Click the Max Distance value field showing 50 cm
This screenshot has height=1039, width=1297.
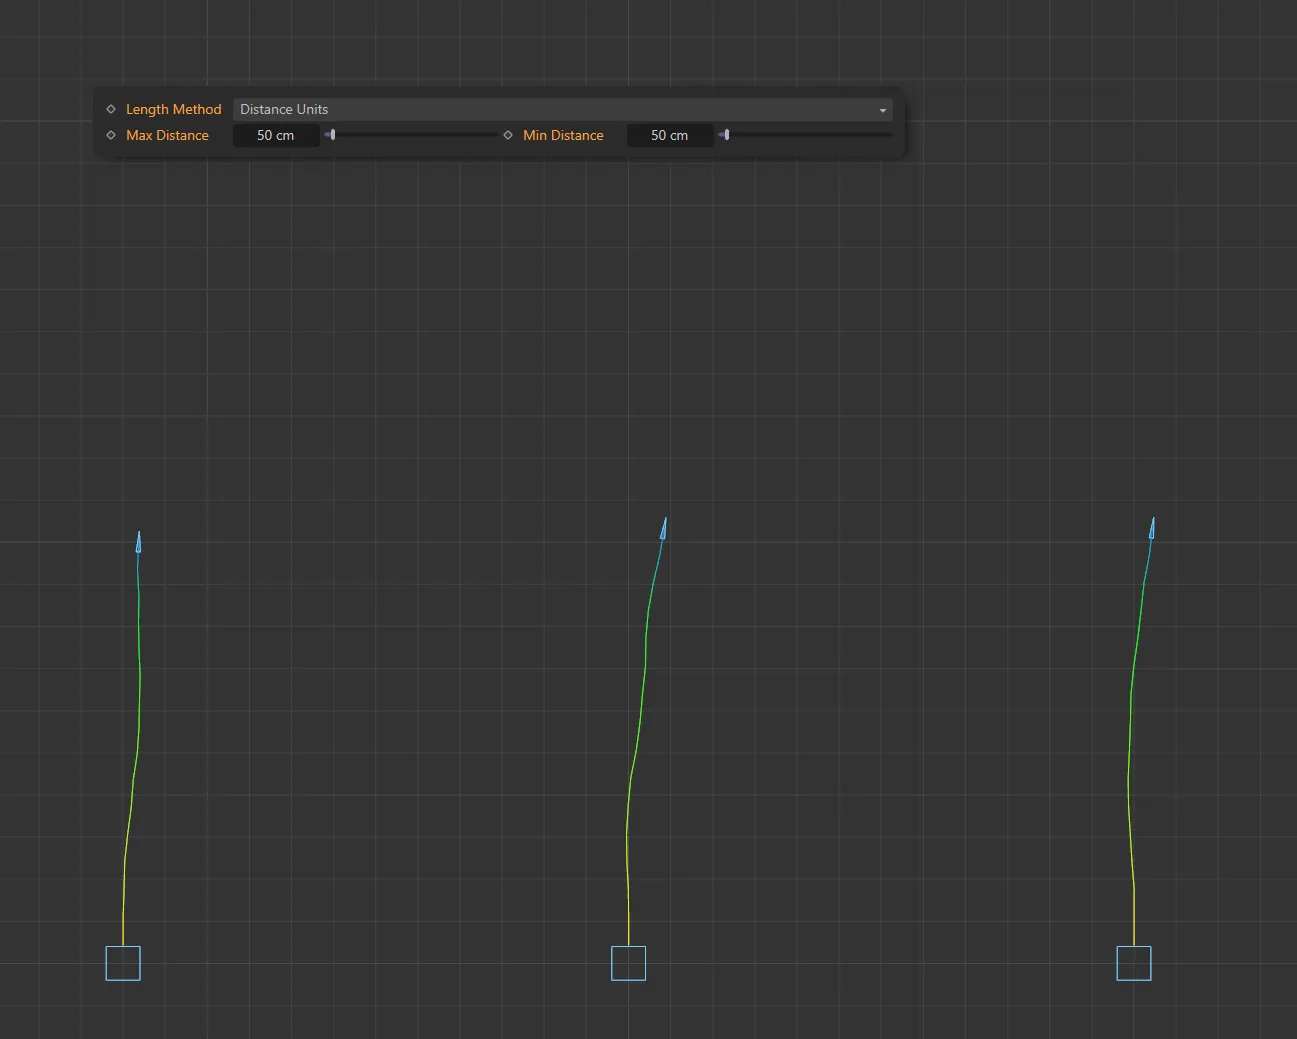point(276,135)
